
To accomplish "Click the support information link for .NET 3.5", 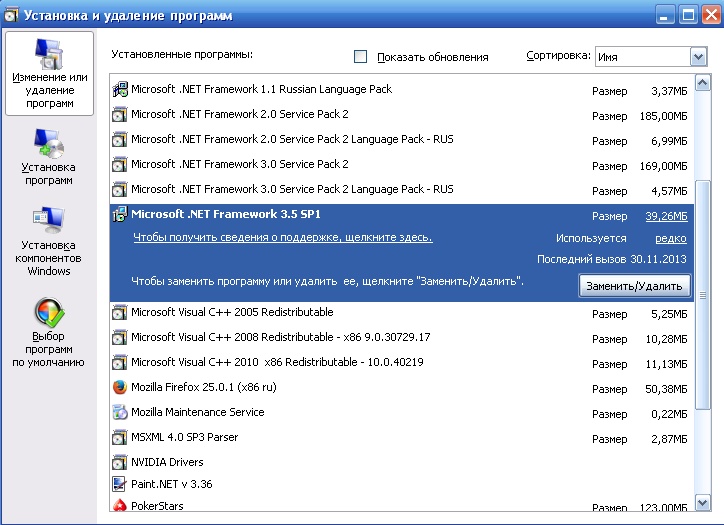I will (x=283, y=238).
